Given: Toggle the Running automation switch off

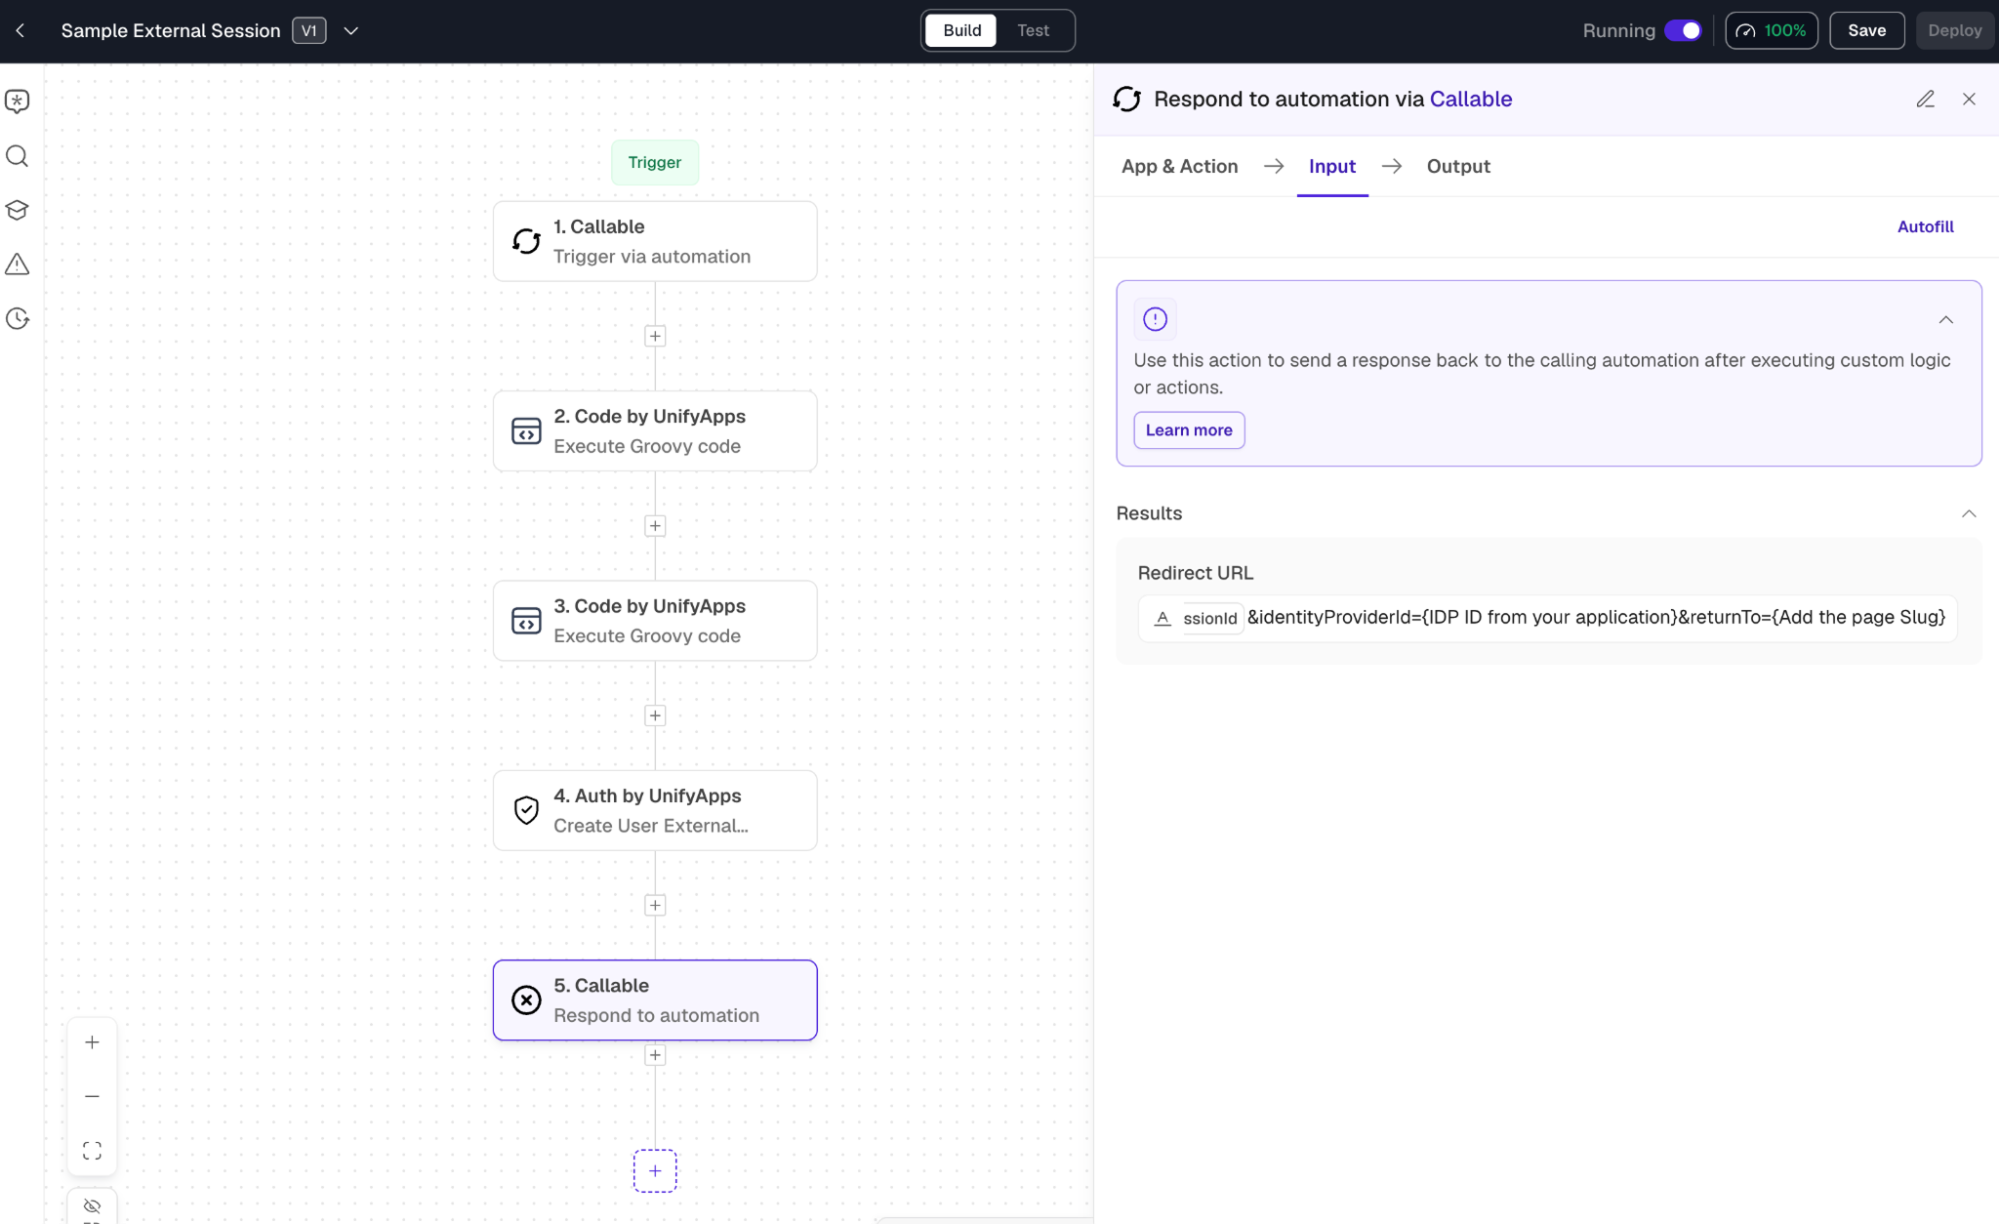Looking at the screenshot, I should [1683, 30].
